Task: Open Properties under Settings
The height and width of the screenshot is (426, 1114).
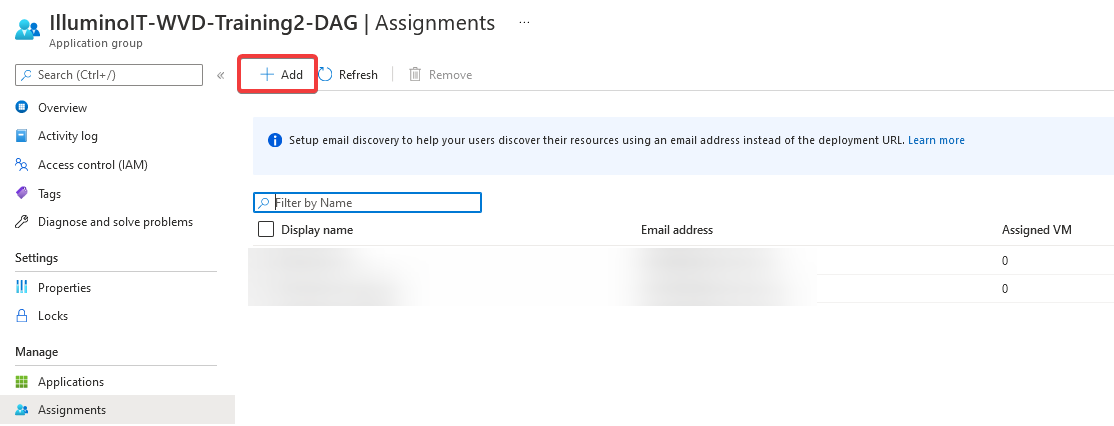Action: point(65,288)
